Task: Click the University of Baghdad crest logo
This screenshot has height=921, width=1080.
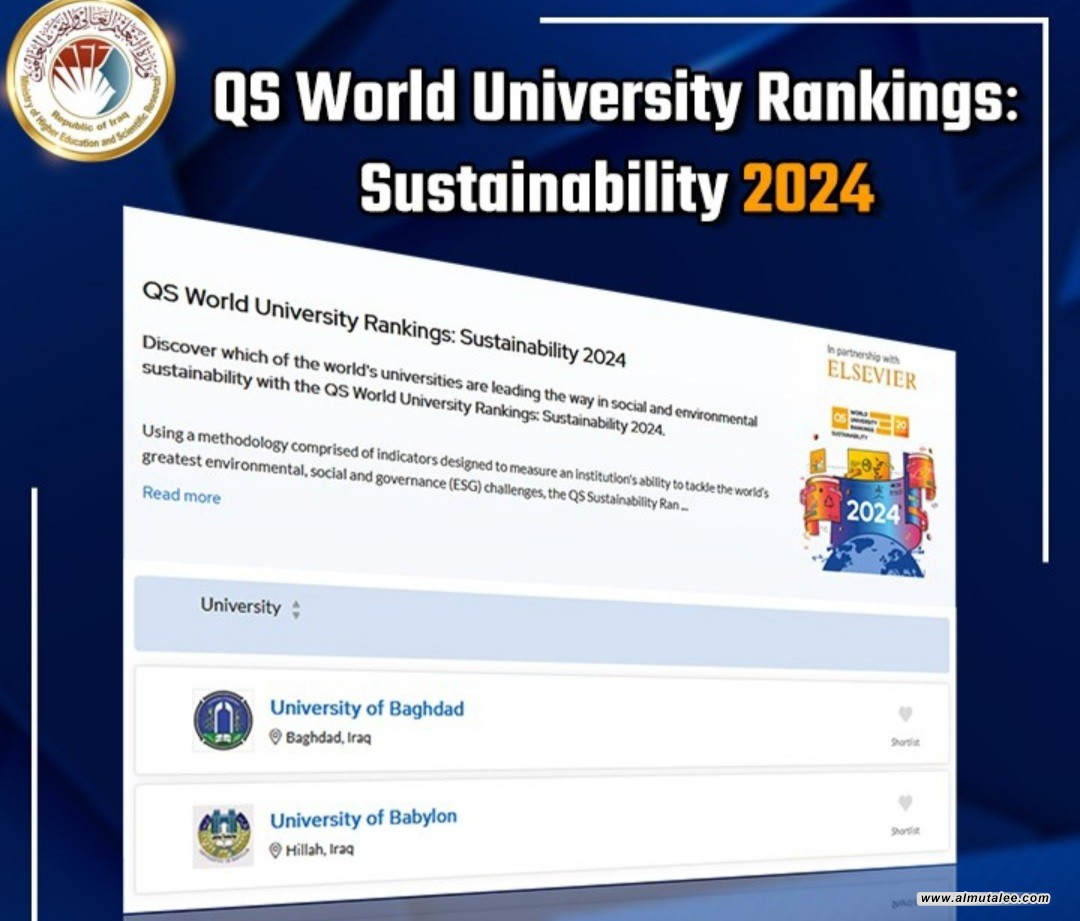Action: pyautogui.click(x=222, y=720)
